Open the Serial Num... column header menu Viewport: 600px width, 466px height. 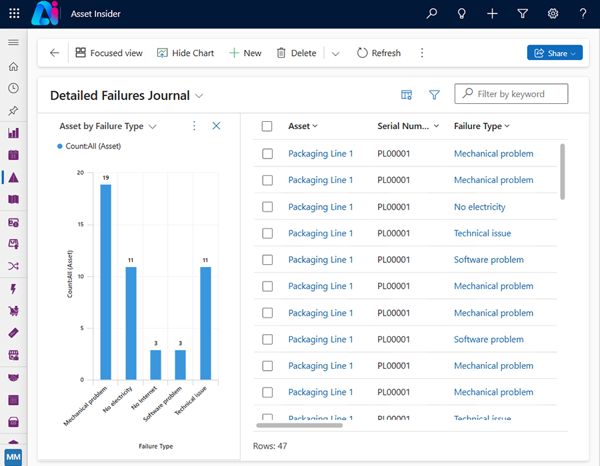(408, 126)
